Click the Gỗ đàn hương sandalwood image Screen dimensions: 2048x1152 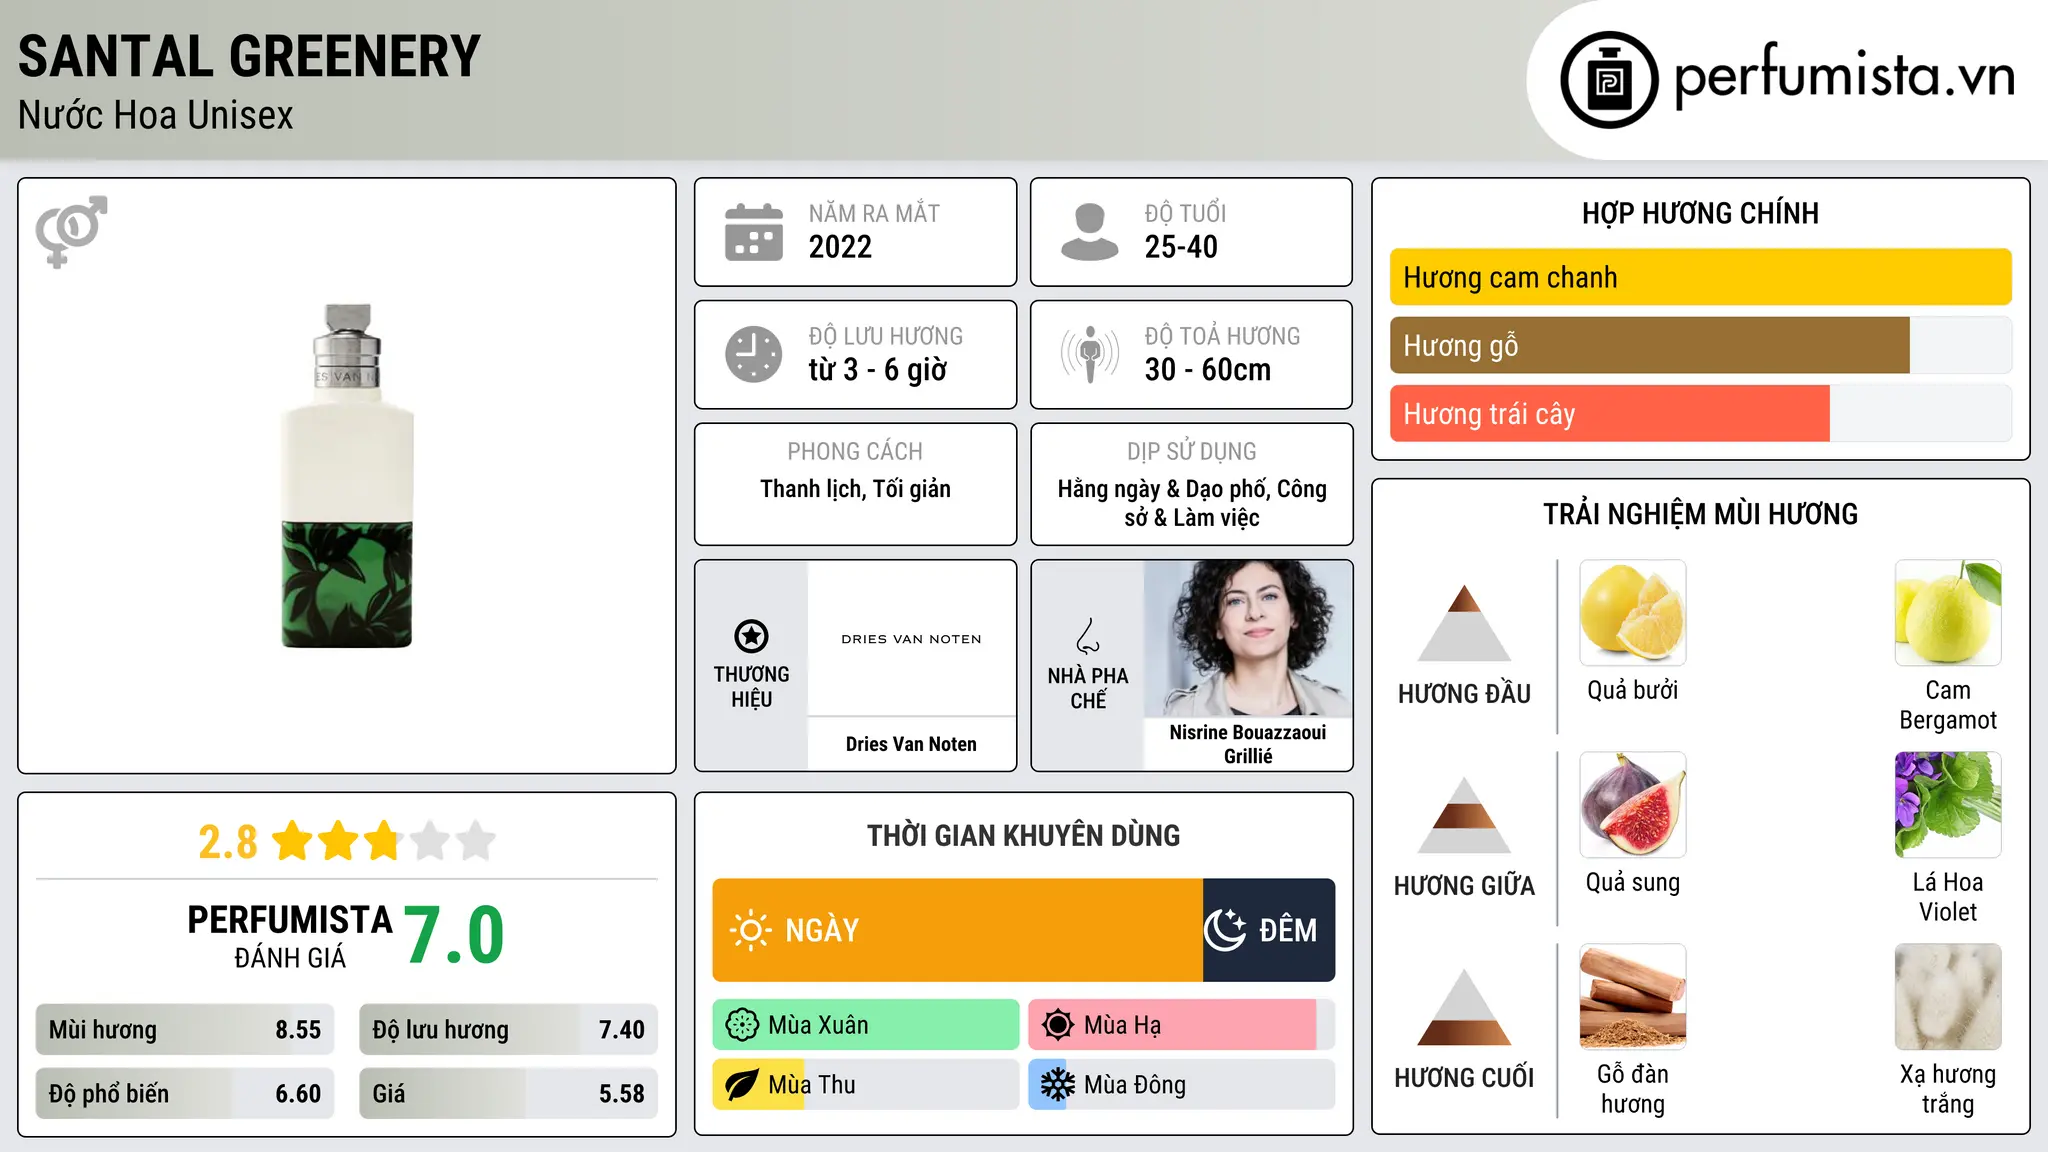click(1633, 997)
